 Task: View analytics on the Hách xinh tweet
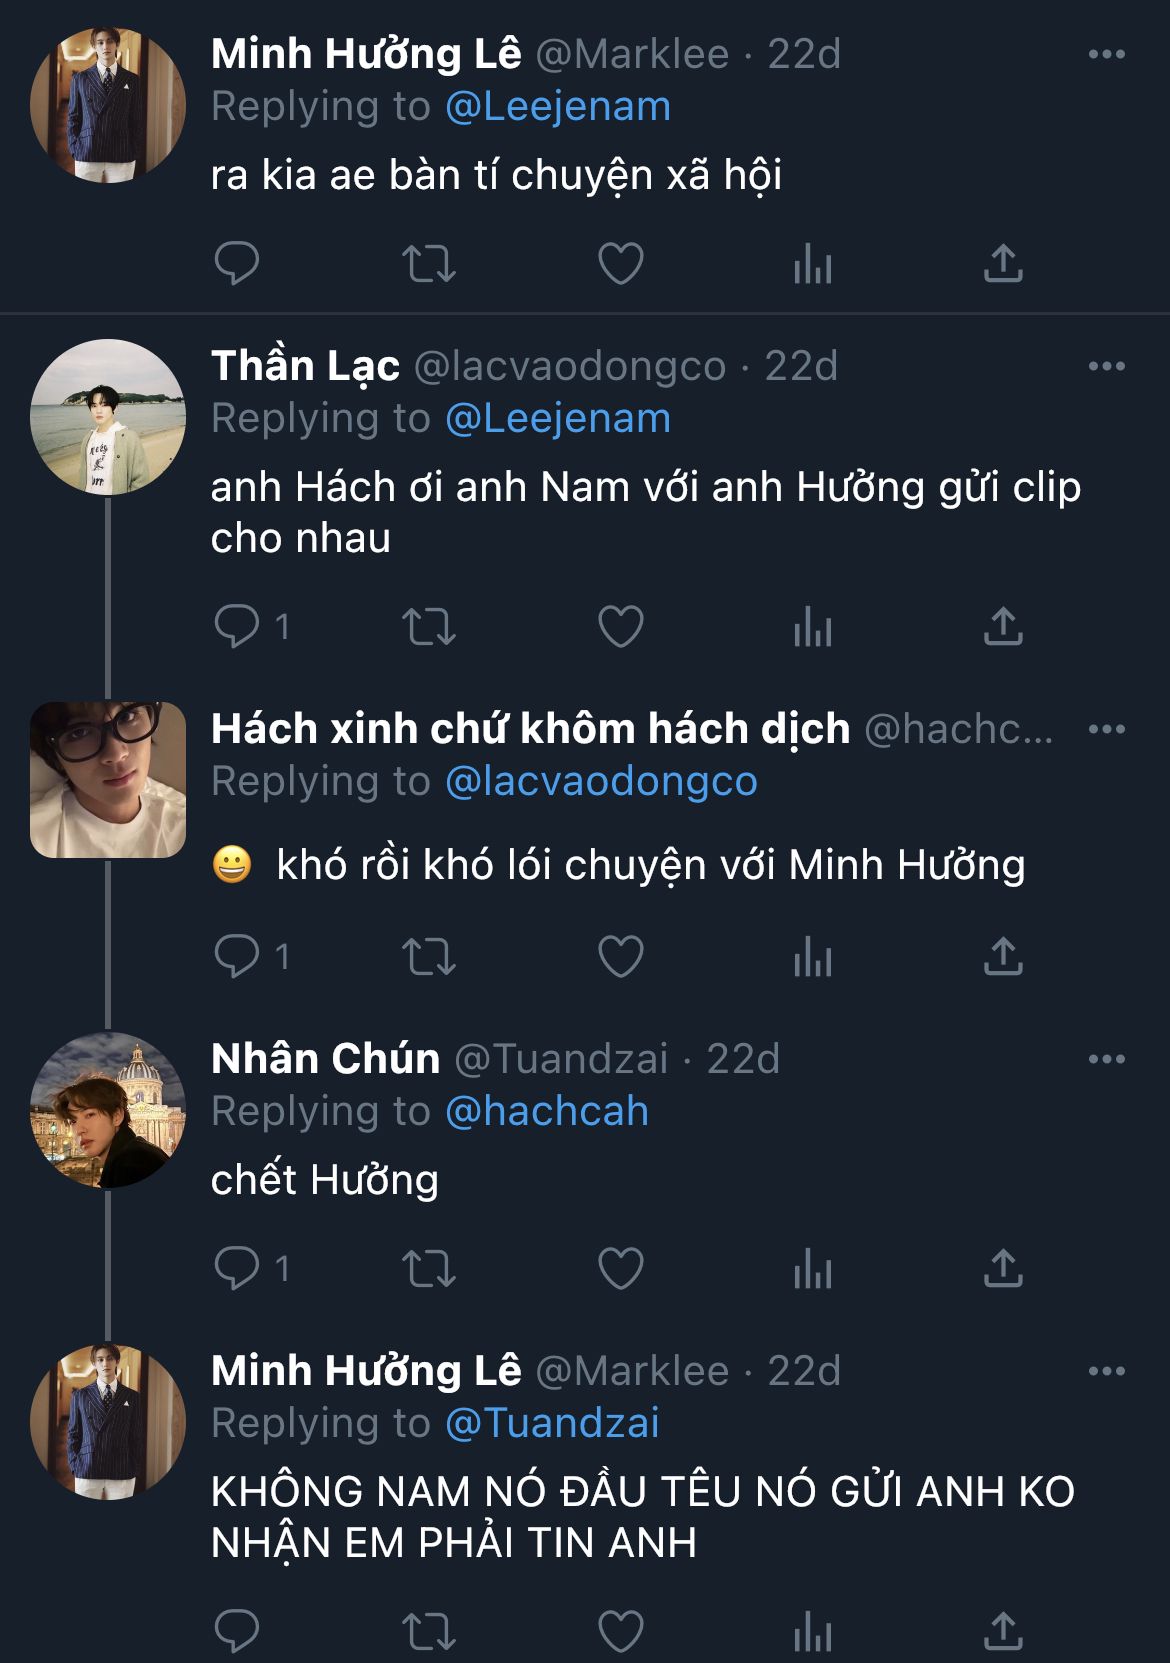[812, 957]
